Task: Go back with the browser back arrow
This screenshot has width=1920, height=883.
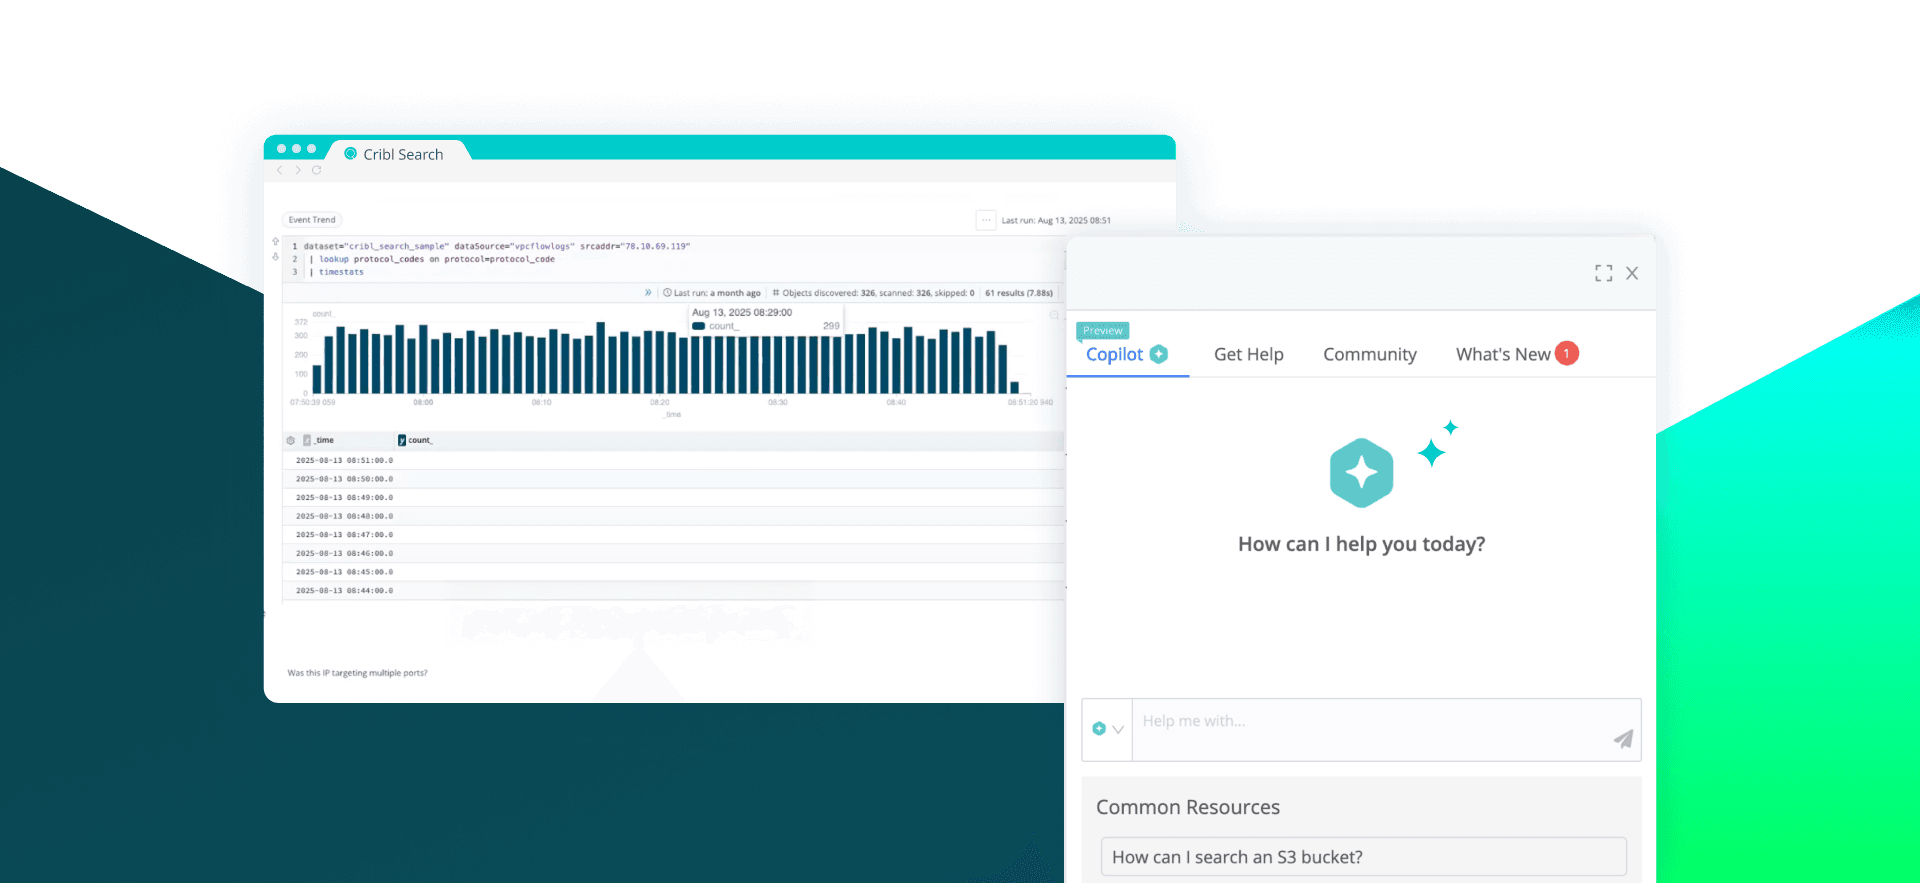Action: [280, 170]
